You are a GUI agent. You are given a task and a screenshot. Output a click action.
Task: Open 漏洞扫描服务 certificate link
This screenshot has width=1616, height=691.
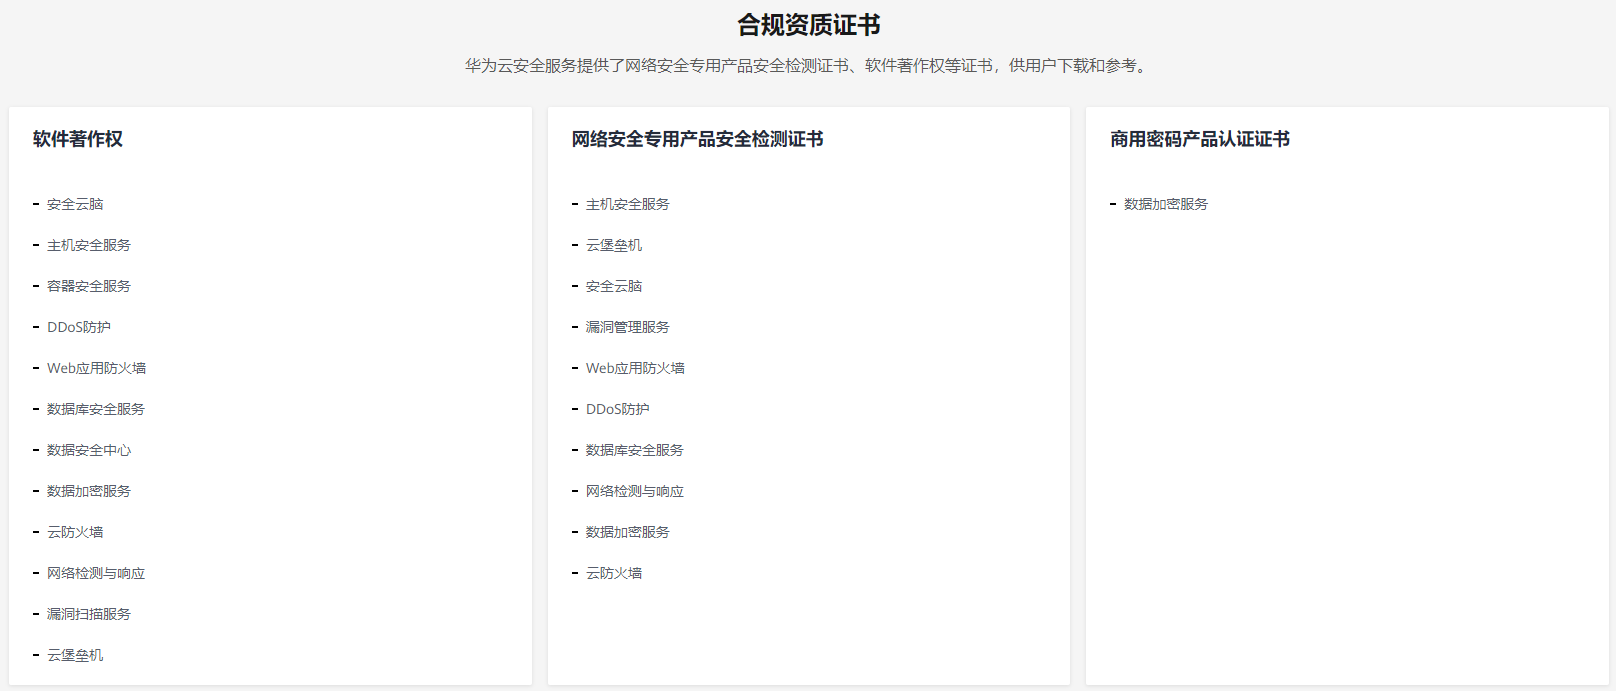(89, 614)
